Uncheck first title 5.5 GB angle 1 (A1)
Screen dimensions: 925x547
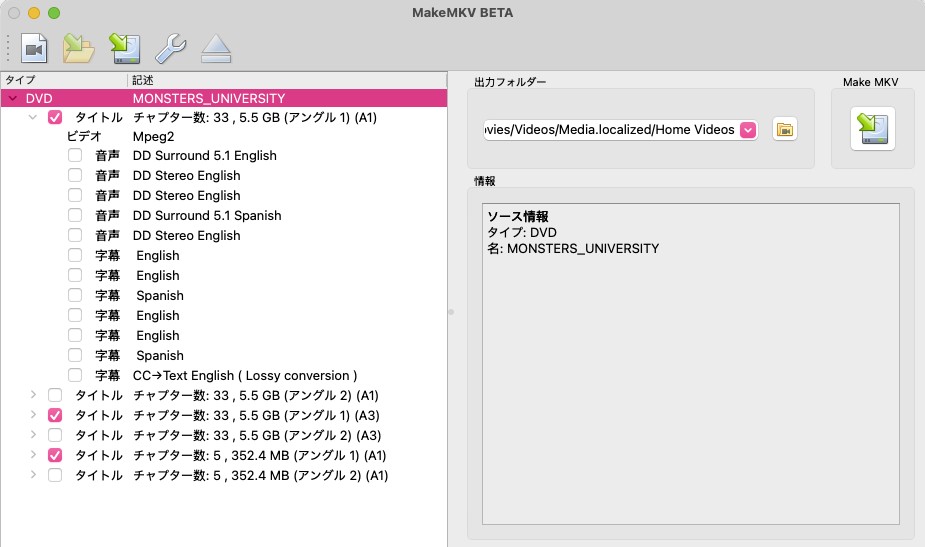(x=55, y=117)
